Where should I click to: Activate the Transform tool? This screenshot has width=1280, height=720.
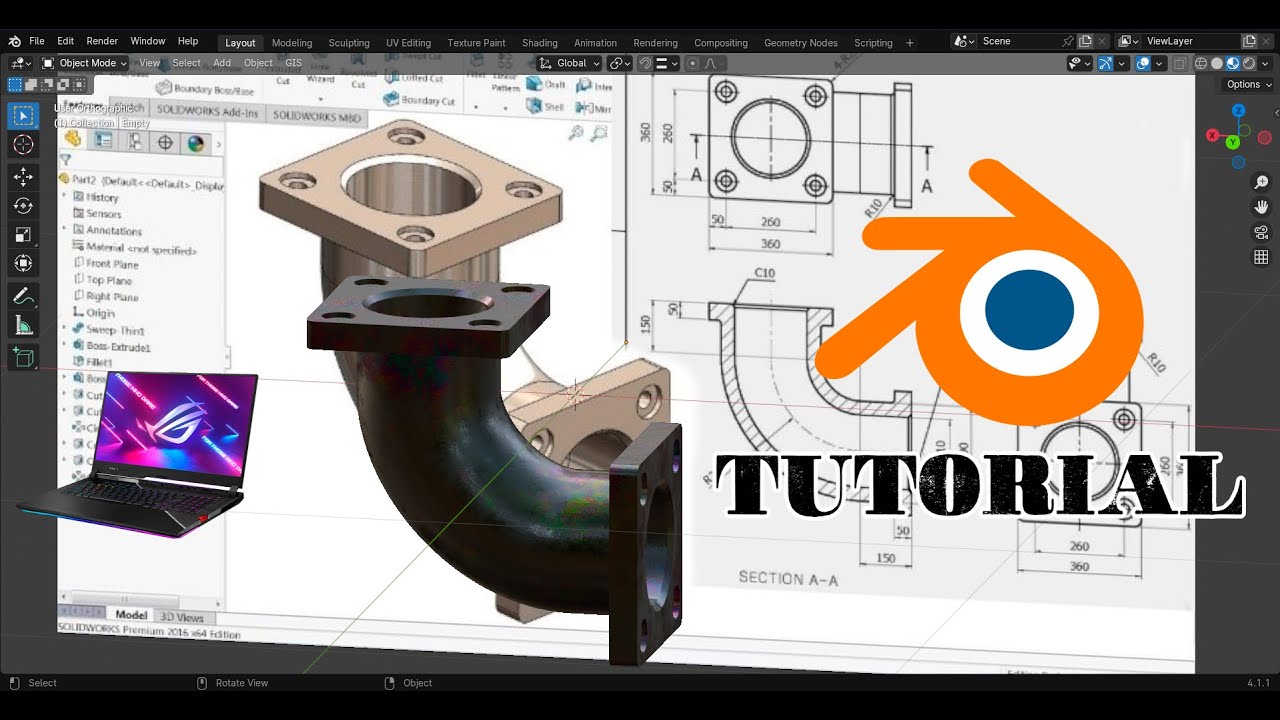tap(23, 264)
